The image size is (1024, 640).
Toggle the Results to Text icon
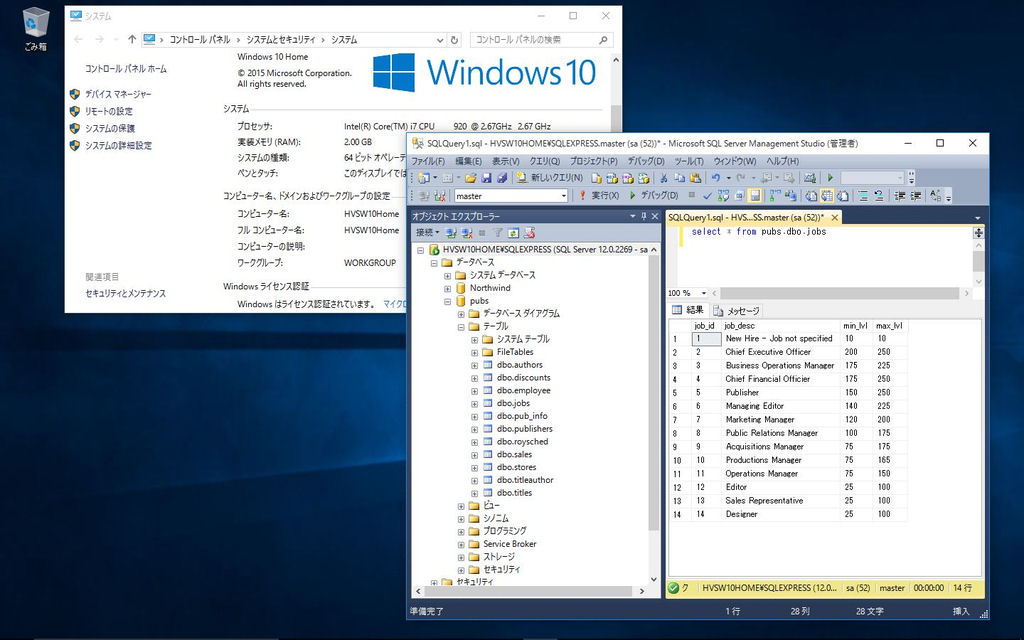click(811, 195)
